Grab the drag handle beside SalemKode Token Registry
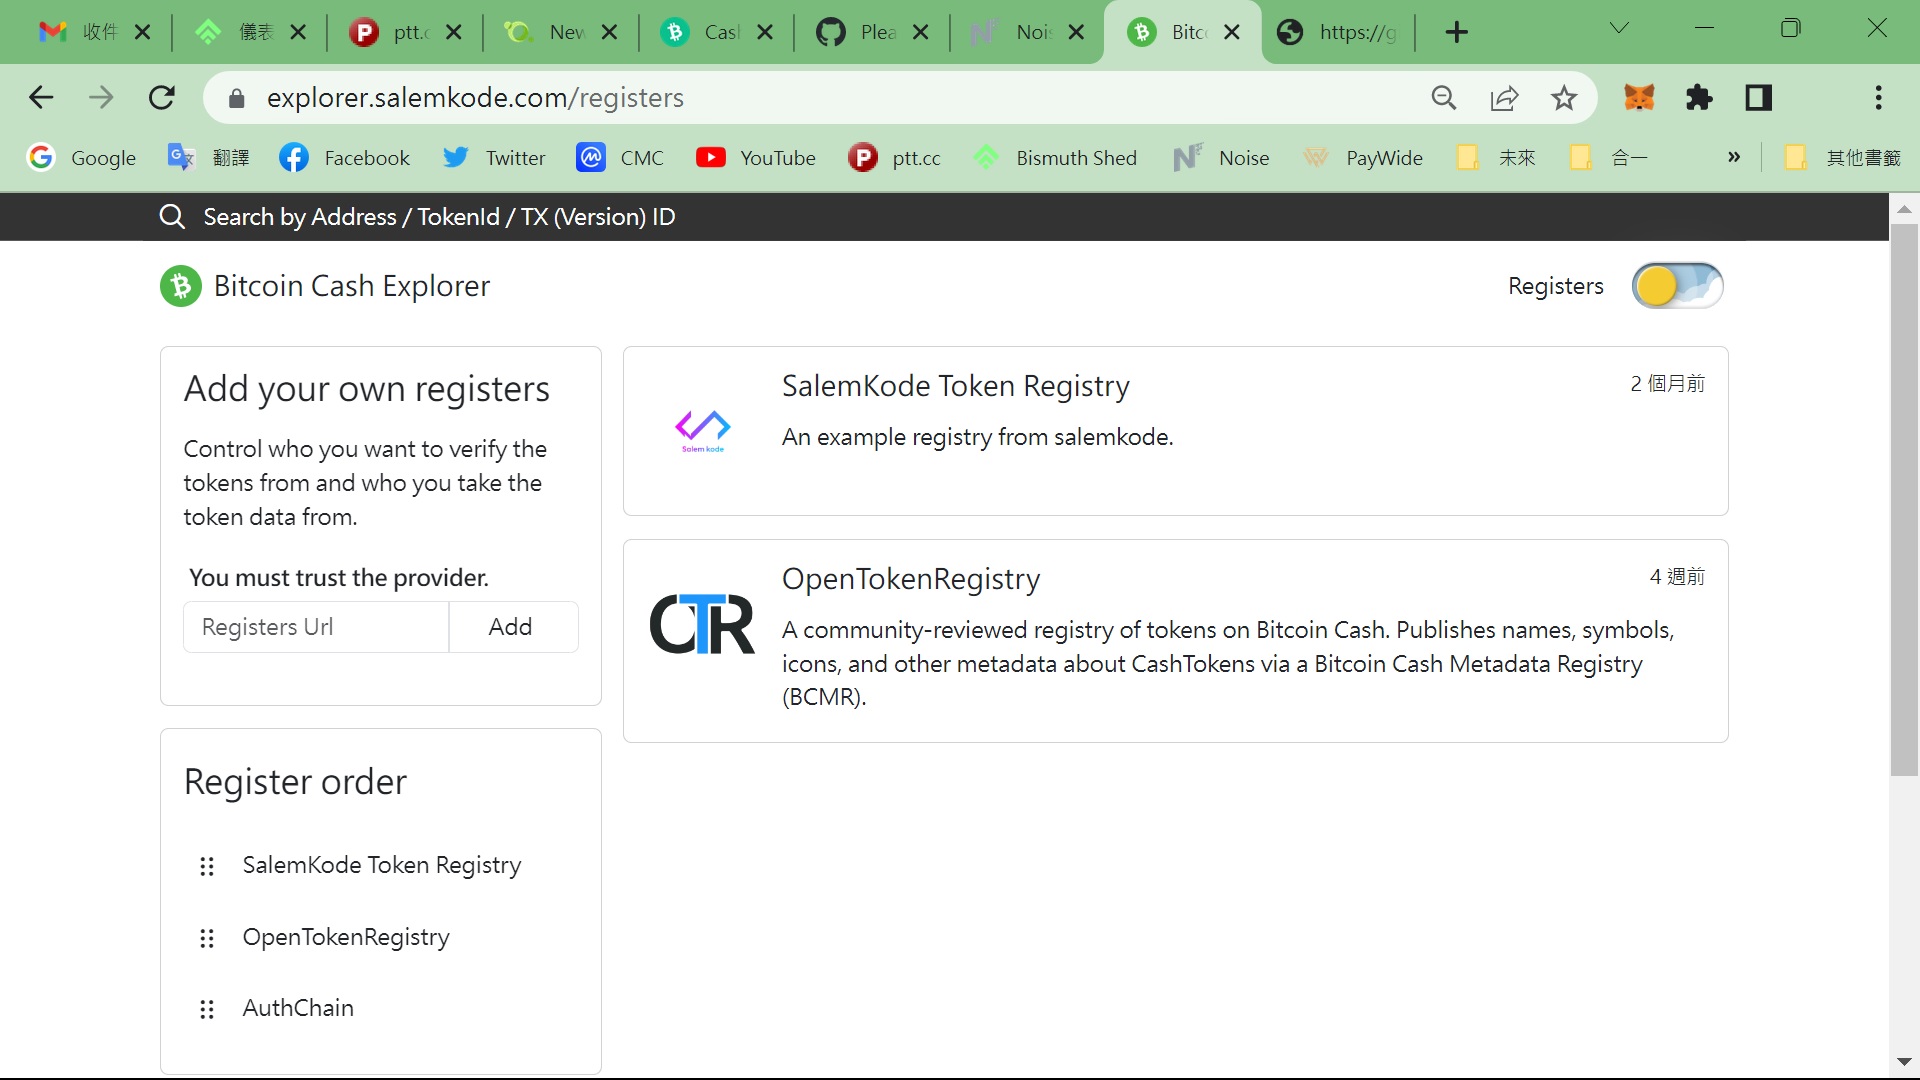 pos(207,866)
